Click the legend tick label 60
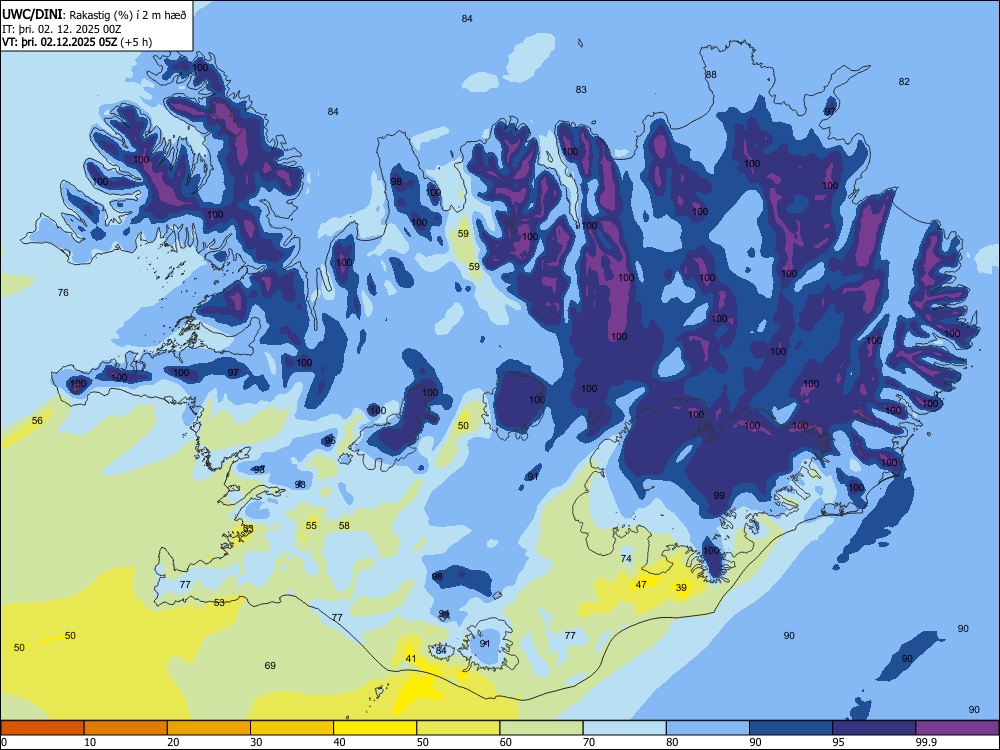 pos(506,742)
